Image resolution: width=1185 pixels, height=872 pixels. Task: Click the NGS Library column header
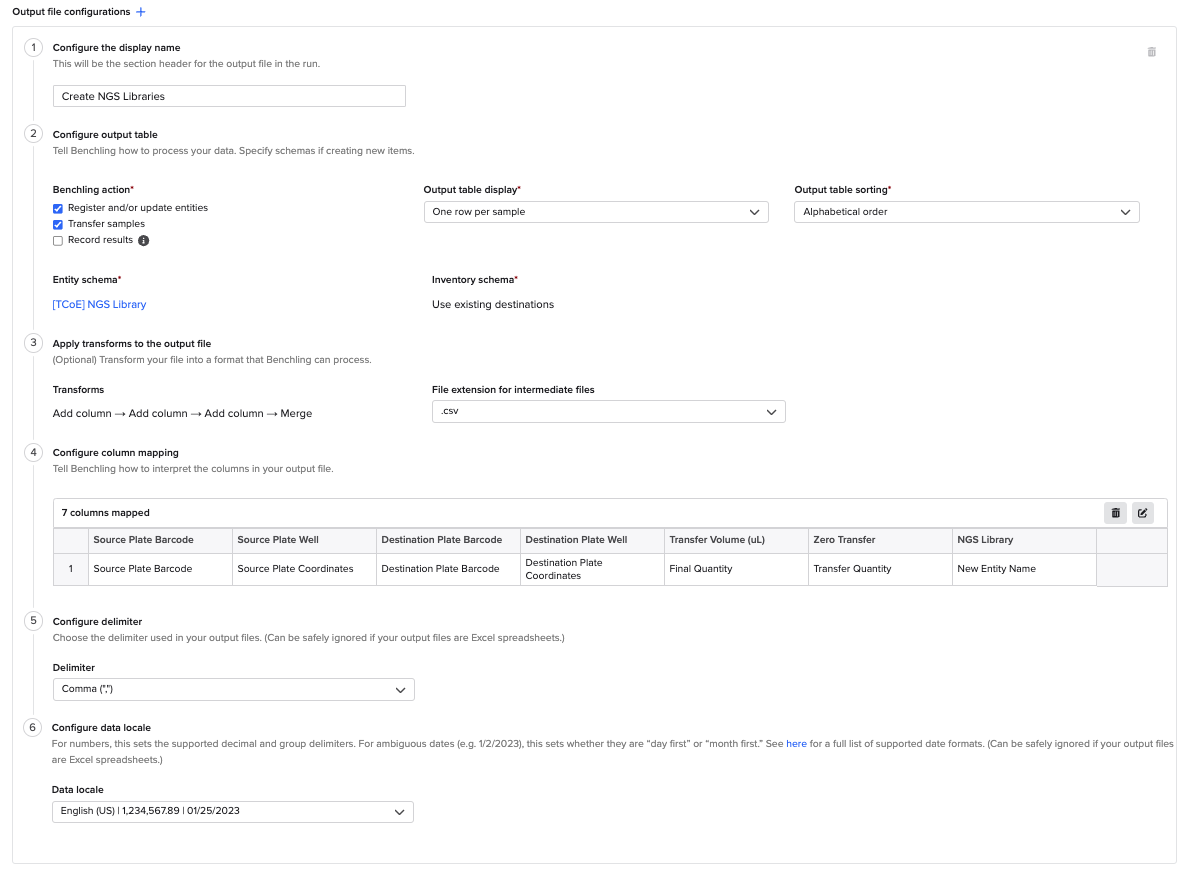point(1024,540)
